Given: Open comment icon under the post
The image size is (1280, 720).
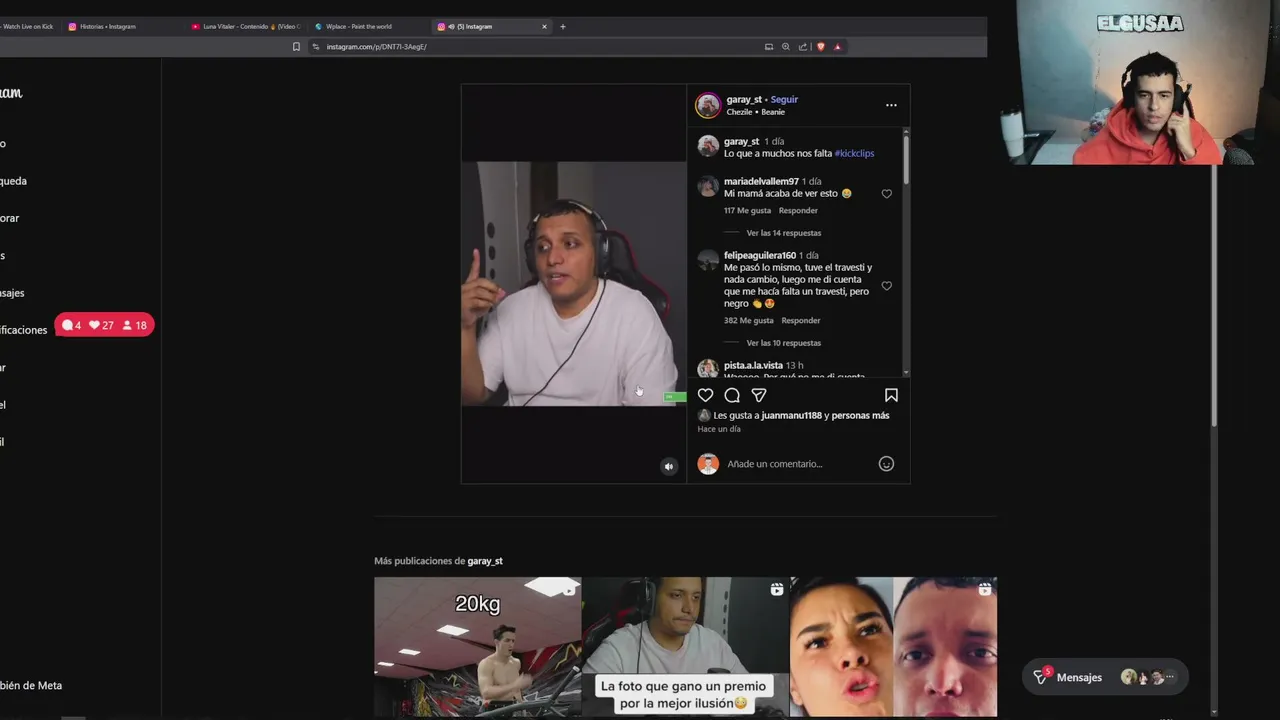Looking at the screenshot, I should (x=732, y=395).
